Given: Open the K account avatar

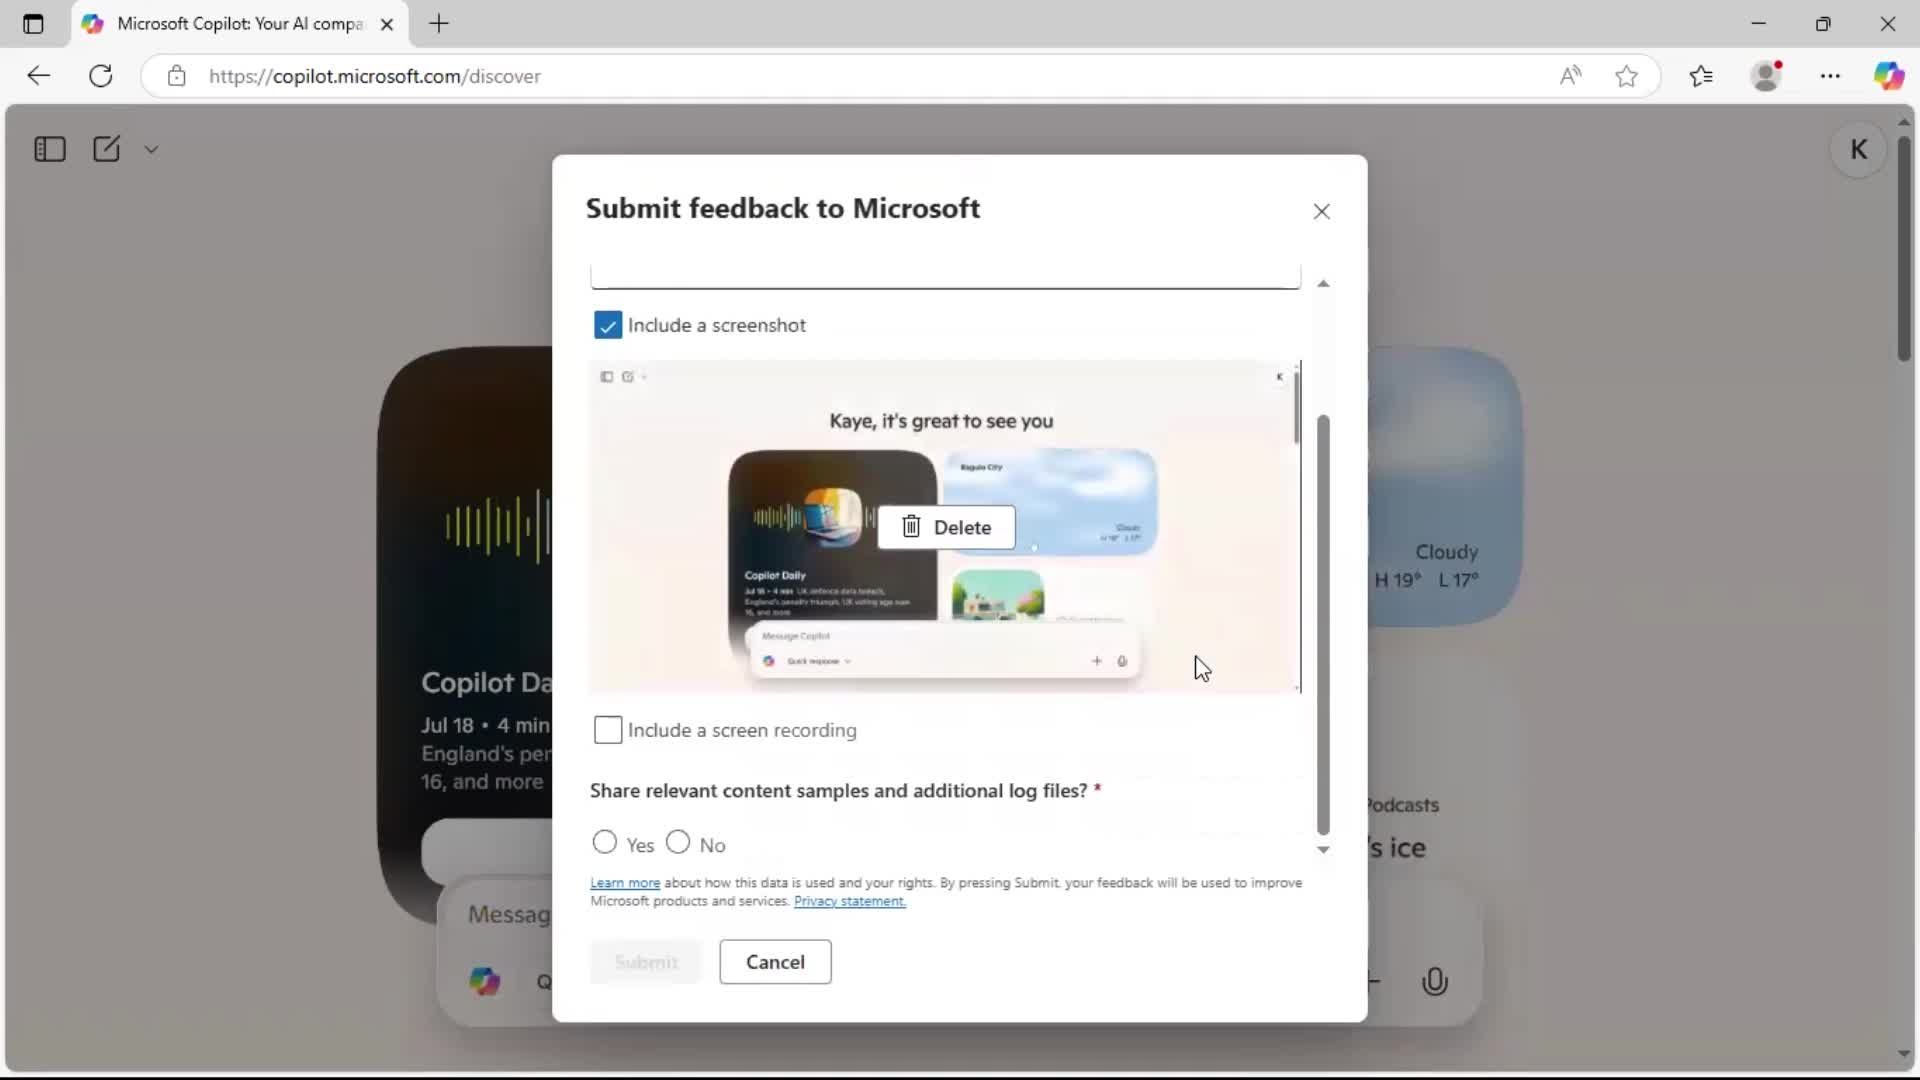Looking at the screenshot, I should 1858,149.
